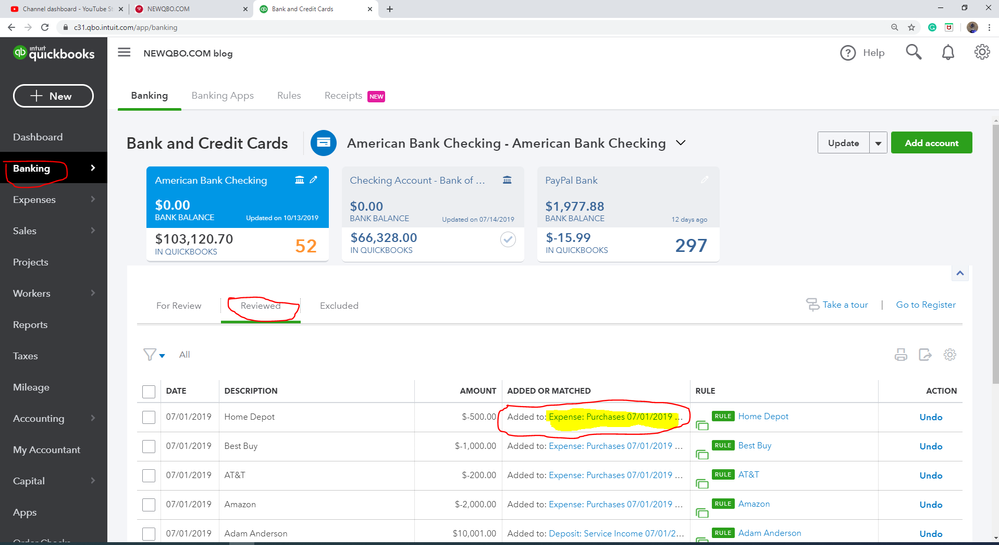Open the Go to Register link
999x545 pixels.
pos(926,305)
